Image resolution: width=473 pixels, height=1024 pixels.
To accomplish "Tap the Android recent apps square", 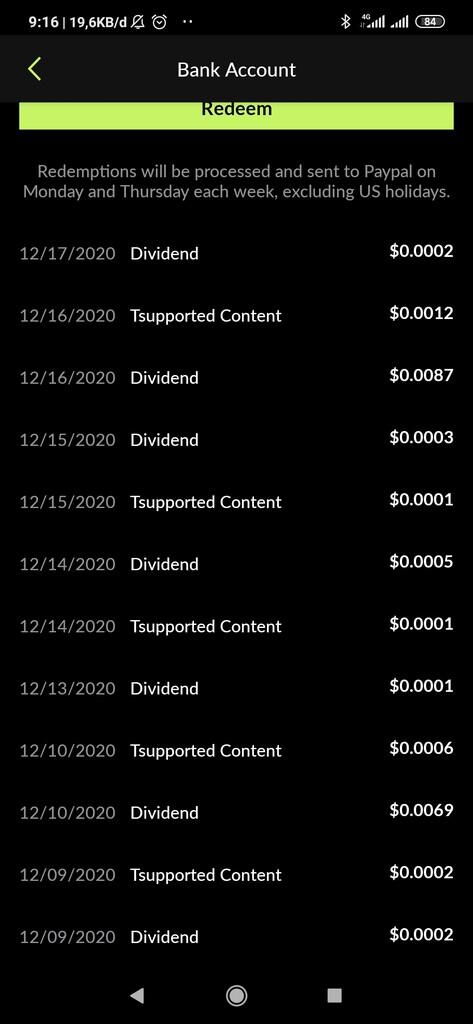I will pos(334,995).
